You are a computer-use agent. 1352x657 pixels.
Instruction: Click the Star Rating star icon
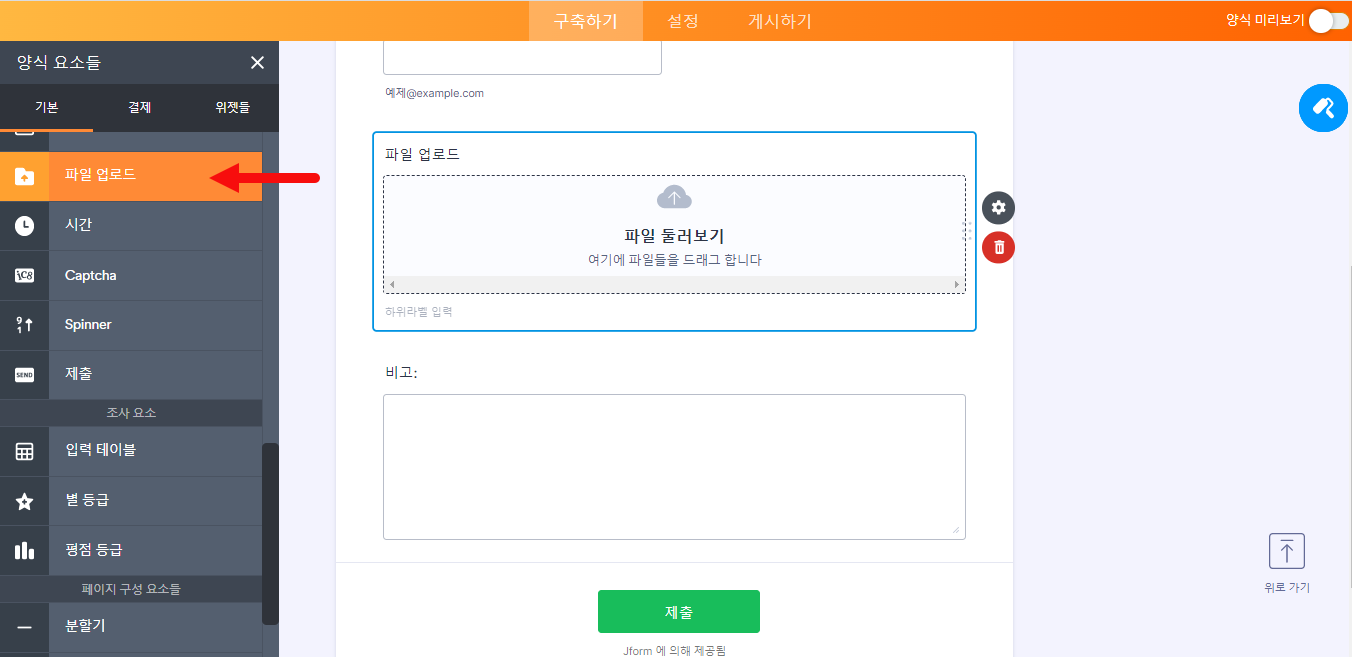24,501
